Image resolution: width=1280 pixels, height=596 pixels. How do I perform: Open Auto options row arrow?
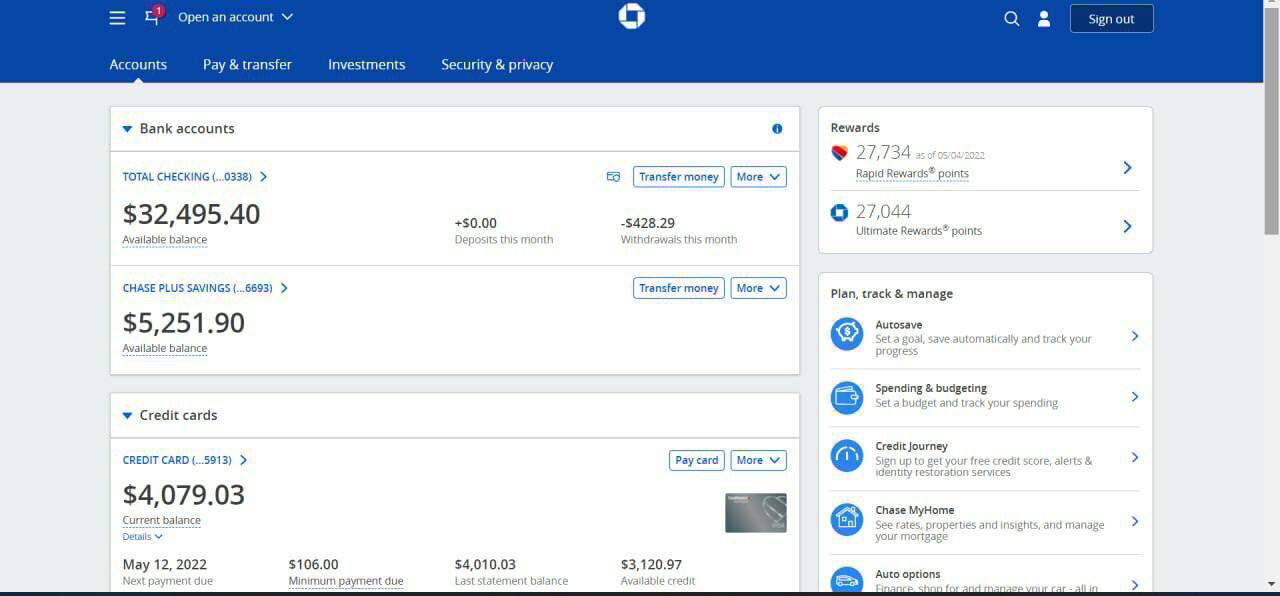[x=1135, y=584]
